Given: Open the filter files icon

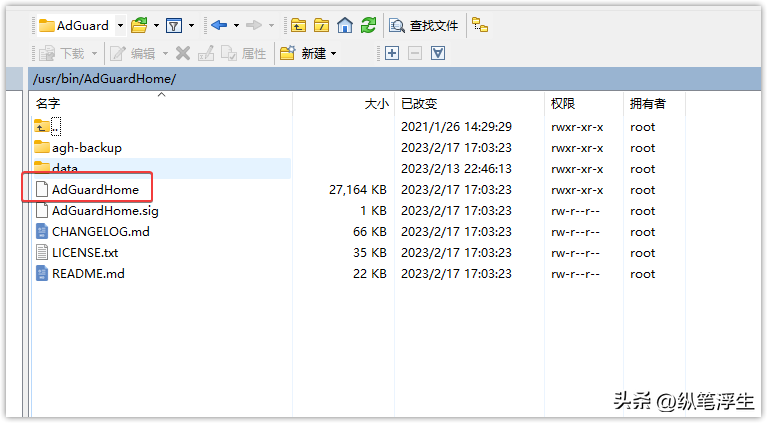Looking at the screenshot, I should click(x=174, y=25).
